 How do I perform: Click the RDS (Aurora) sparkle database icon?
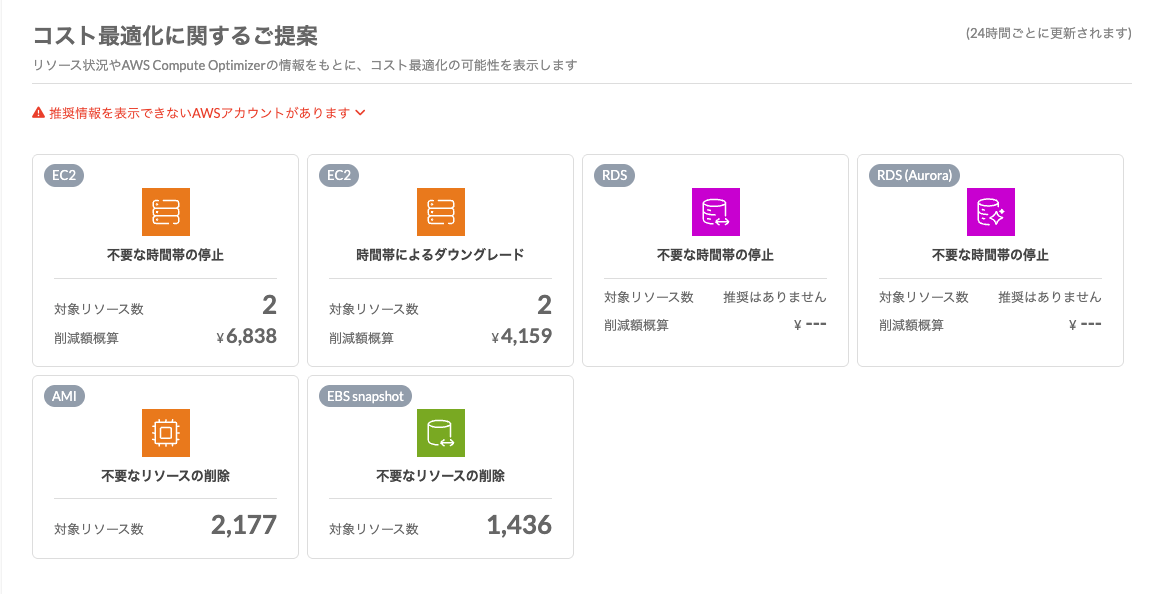(990, 212)
